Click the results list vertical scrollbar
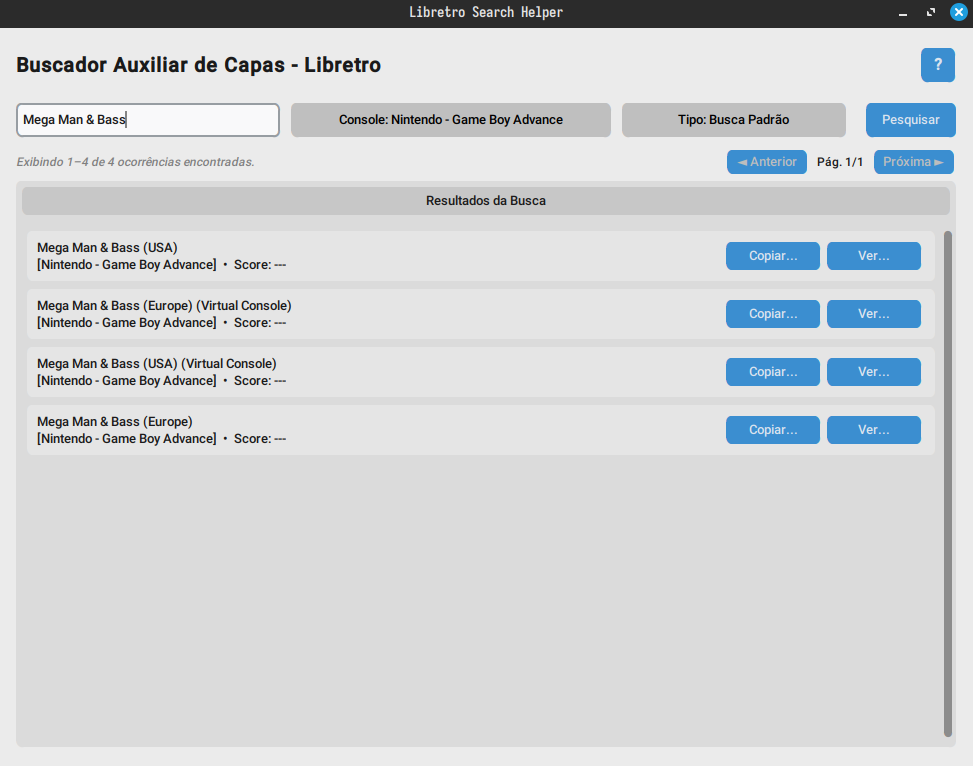The height and width of the screenshot is (766, 973). (x=948, y=484)
